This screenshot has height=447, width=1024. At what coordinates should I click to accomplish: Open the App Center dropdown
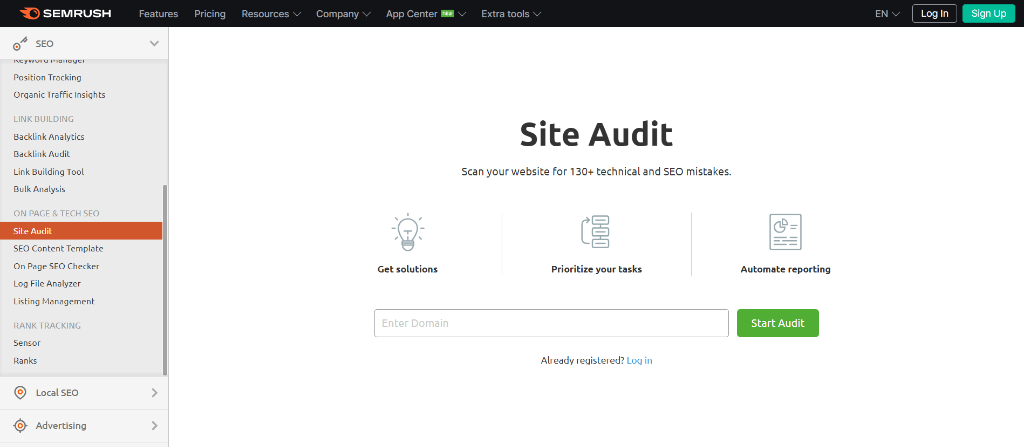click(426, 14)
